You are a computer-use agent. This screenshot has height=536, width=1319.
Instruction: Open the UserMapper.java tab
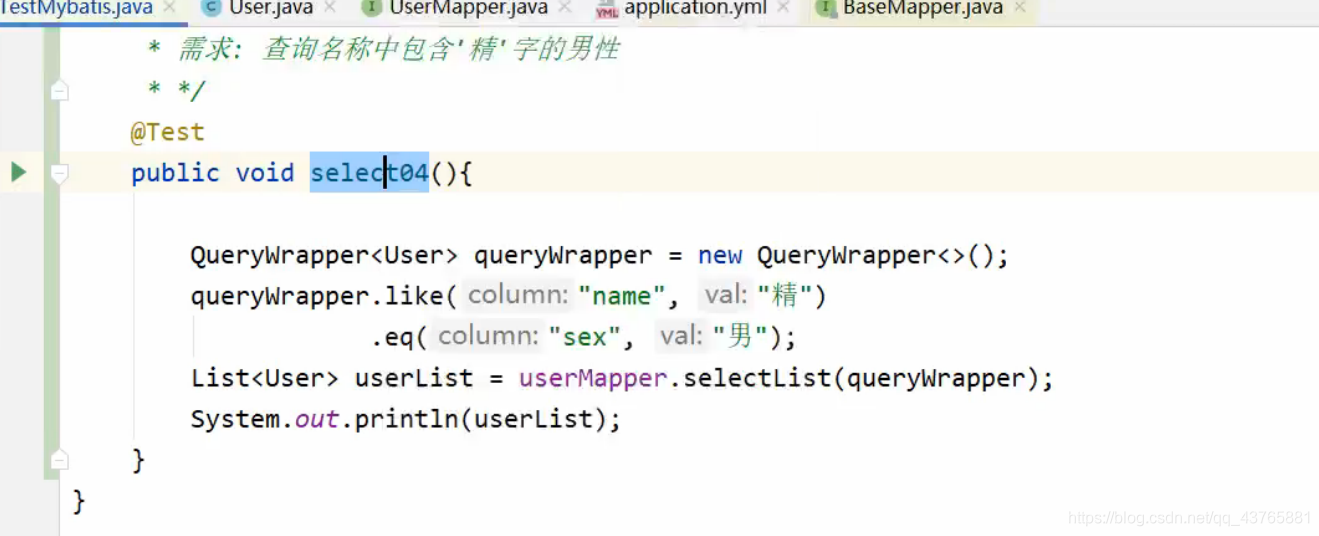(x=468, y=9)
